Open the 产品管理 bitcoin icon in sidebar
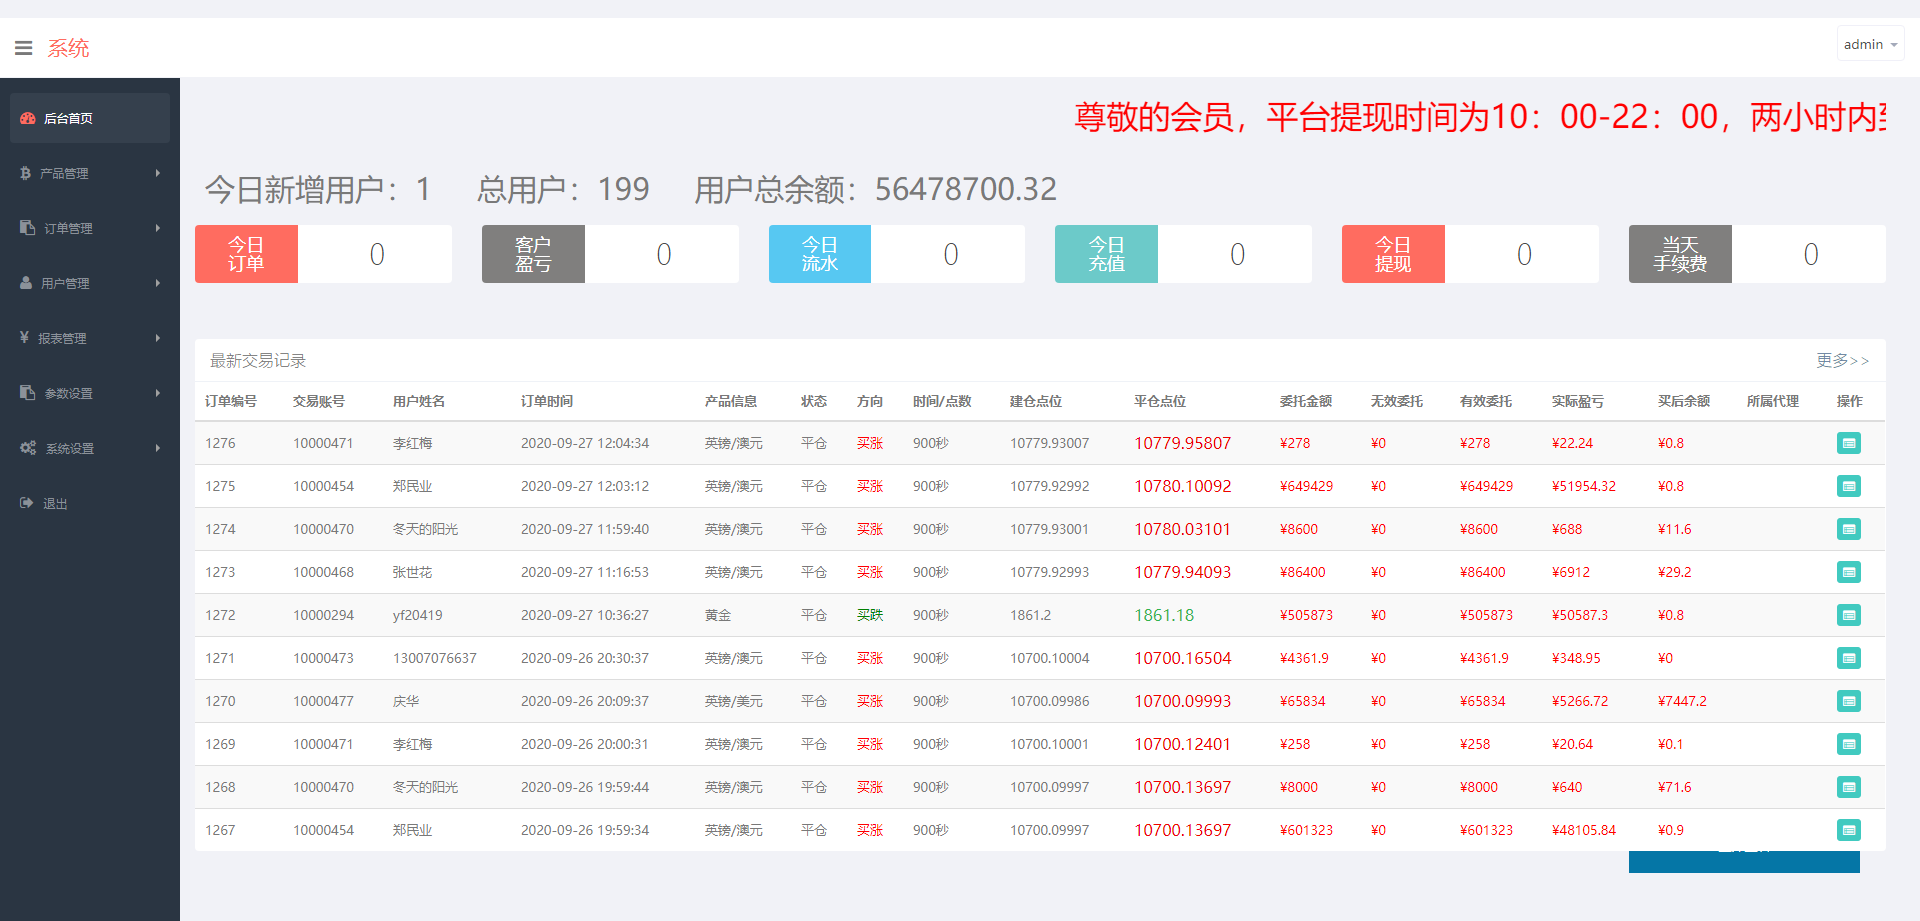1920x921 pixels. point(25,172)
